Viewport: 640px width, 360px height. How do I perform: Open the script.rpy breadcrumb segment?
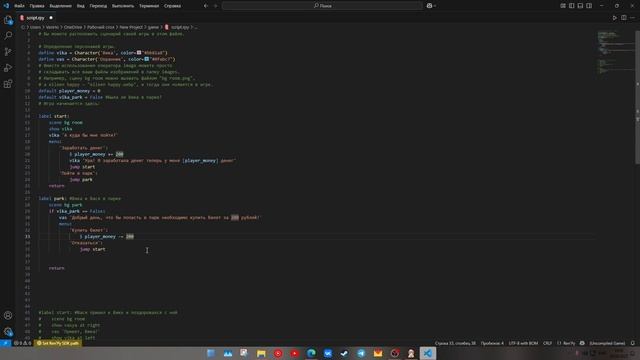coord(177,27)
